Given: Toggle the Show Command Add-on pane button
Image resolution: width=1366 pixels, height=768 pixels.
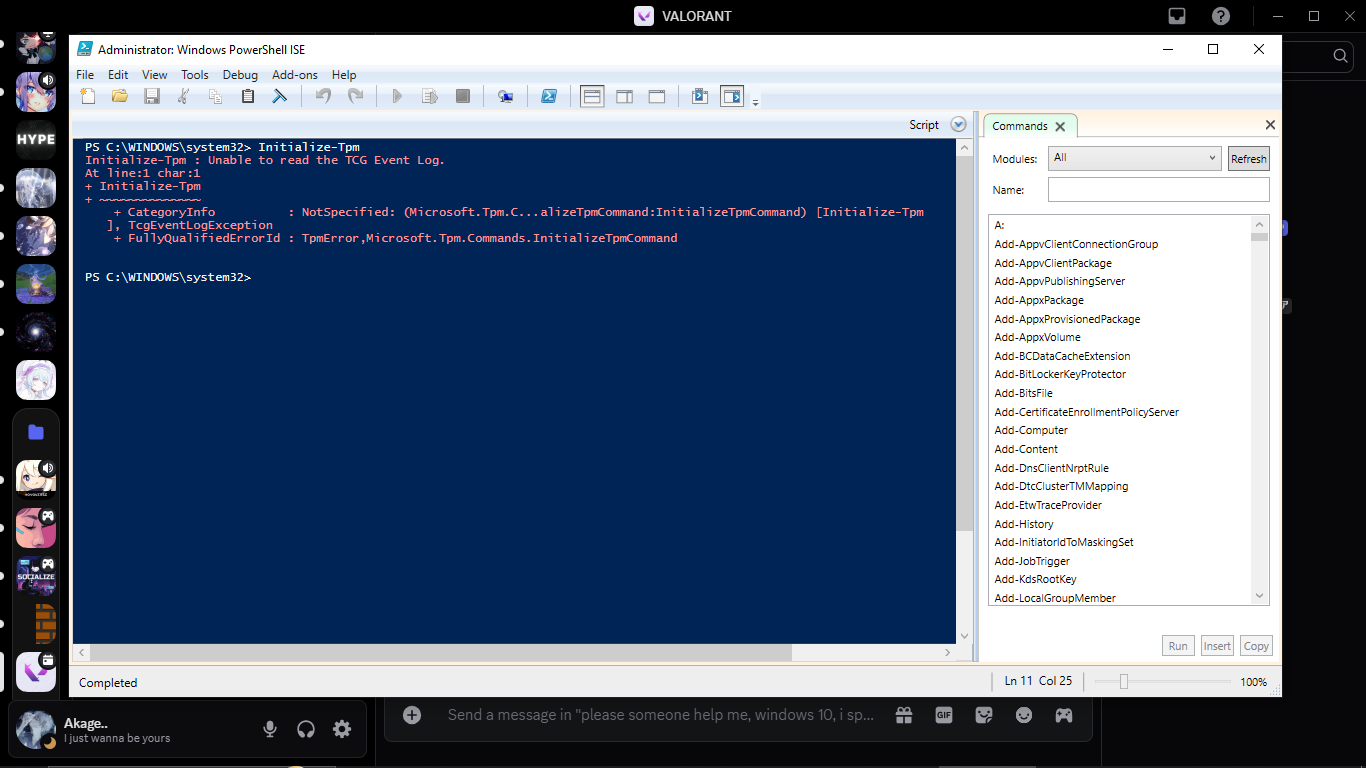Looking at the screenshot, I should tap(733, 97).
